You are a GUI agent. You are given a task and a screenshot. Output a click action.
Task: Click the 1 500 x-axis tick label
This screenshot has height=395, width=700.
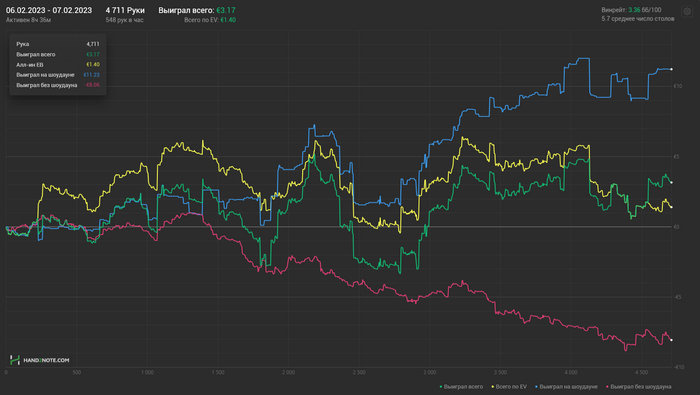point(217,372)
